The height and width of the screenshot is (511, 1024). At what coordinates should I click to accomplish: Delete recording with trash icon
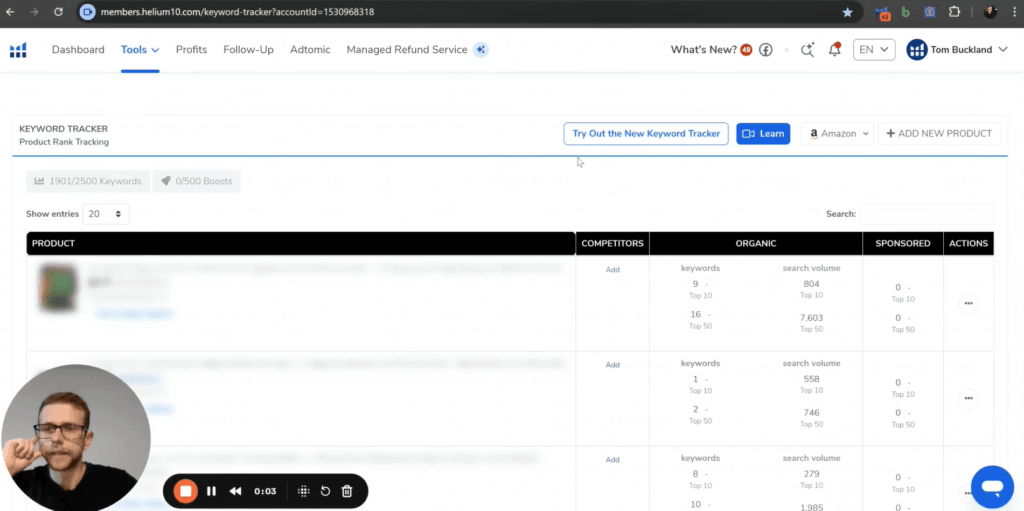pyautogui.click(x=347, y=491)
